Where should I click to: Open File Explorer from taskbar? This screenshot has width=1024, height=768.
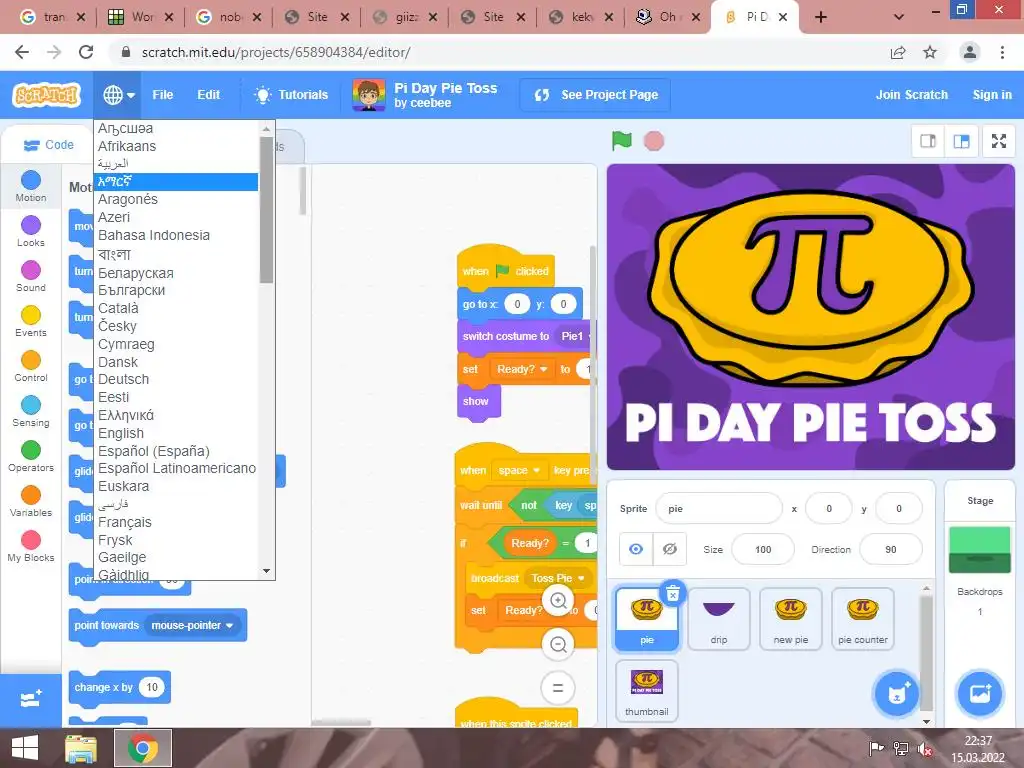tap(81, 748)
